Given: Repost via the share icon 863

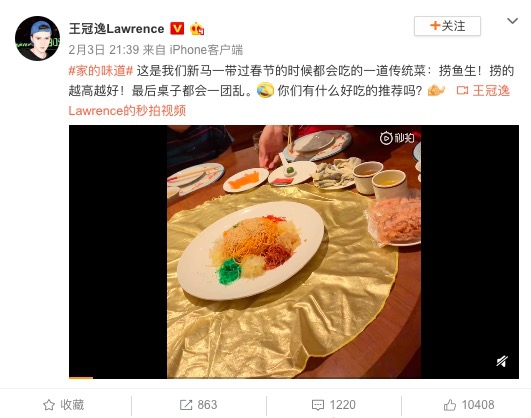Looking at the screenshot, I should 198,405.
